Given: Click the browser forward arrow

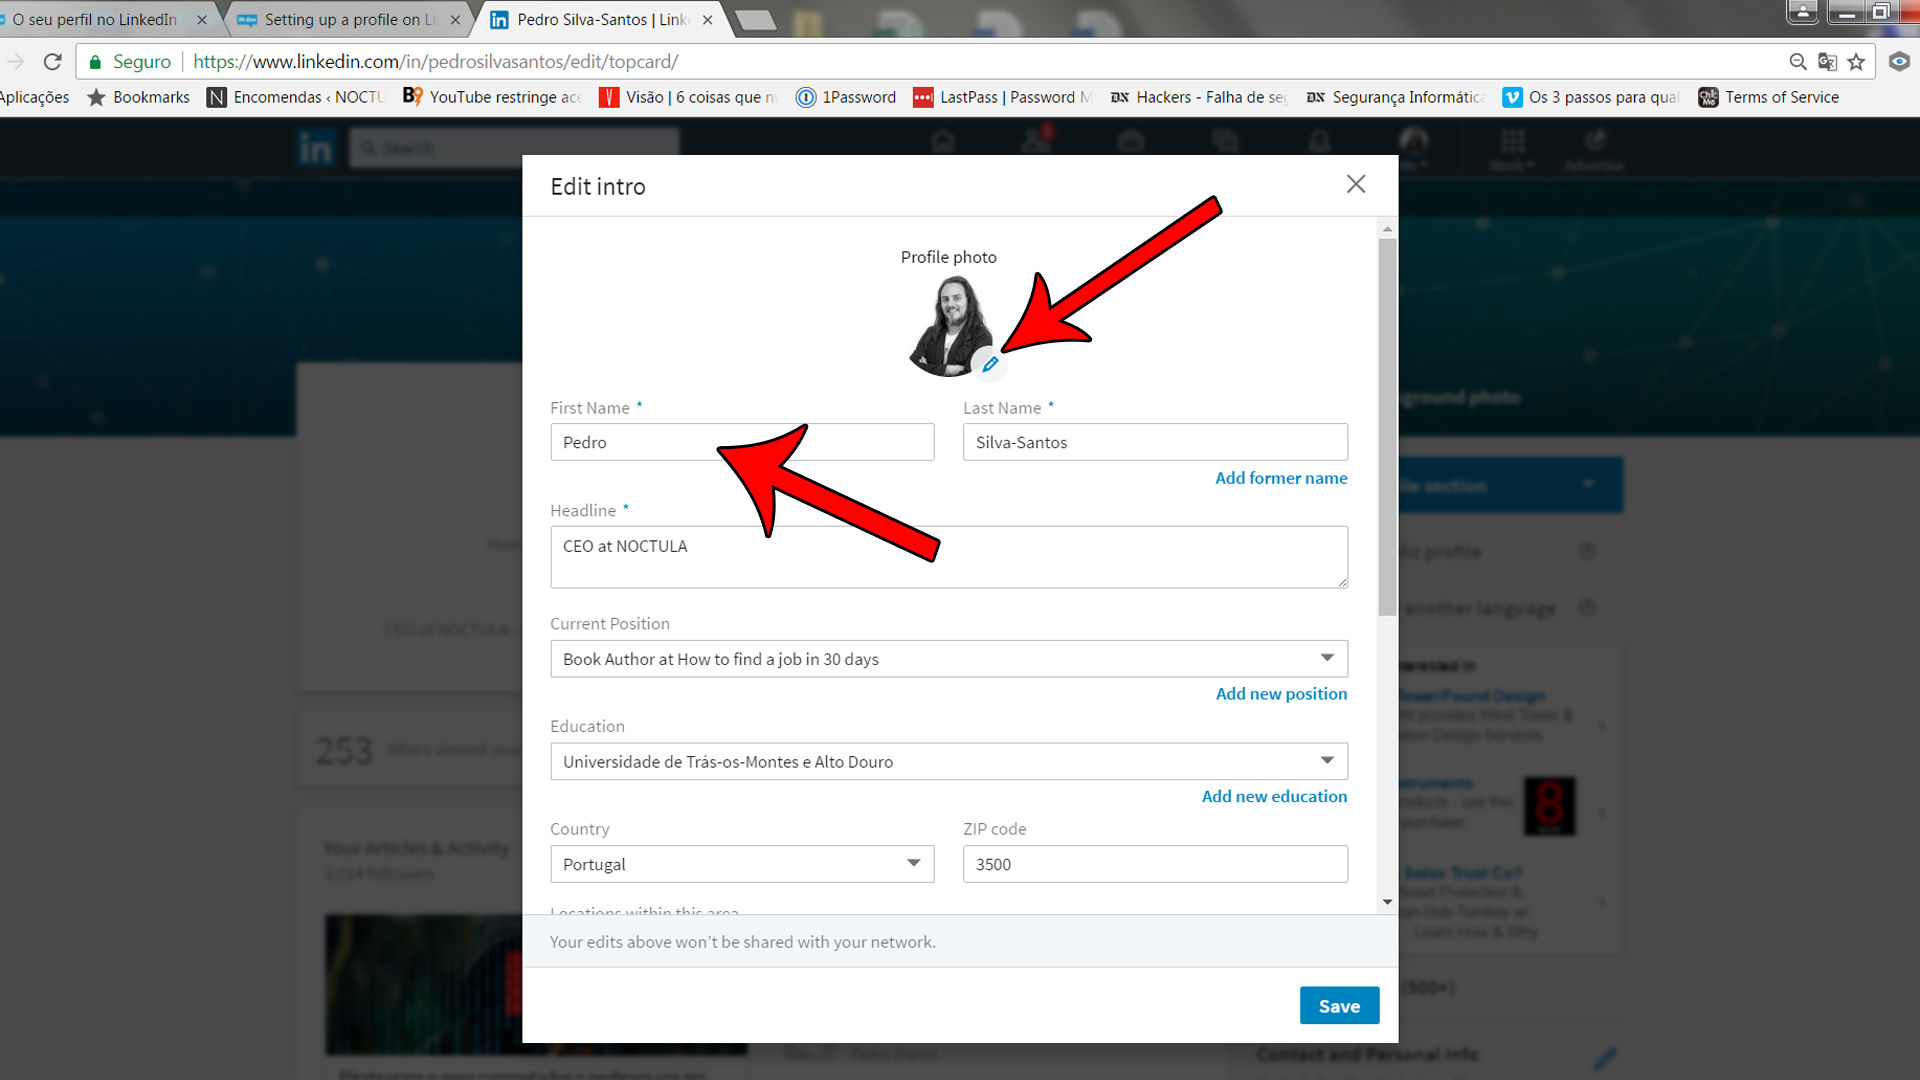Looking at the screenshot, I should click(x=15, y=62).
